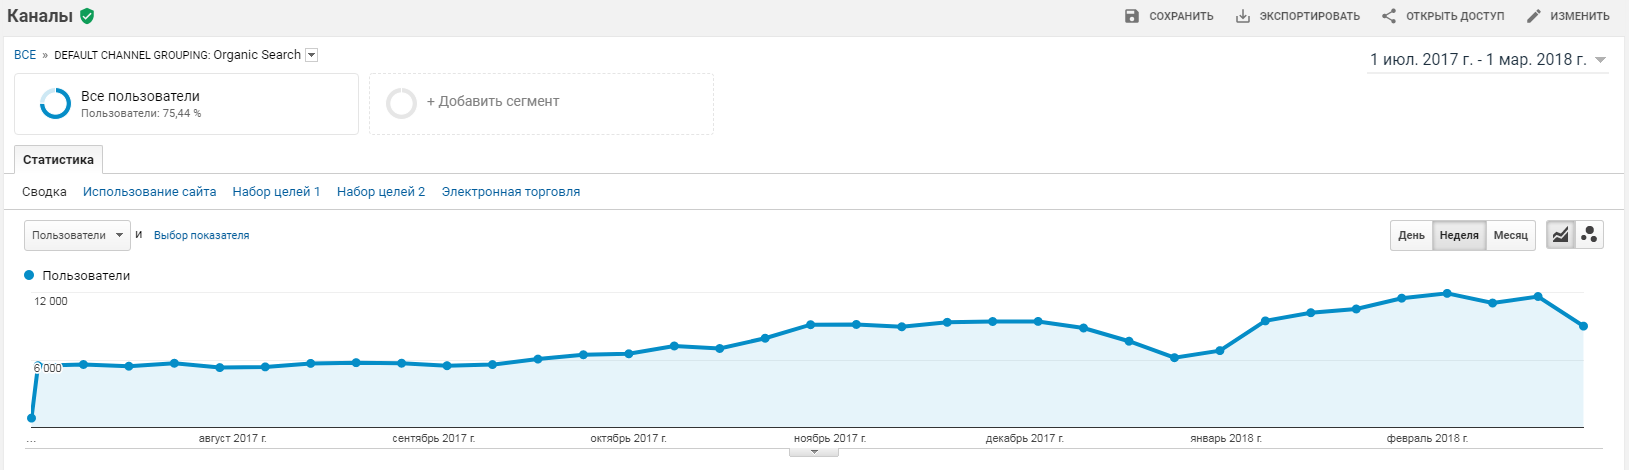Open the Статистика tab
Viewport: 1629px width, 470px height.
click(x=58, y=160)
